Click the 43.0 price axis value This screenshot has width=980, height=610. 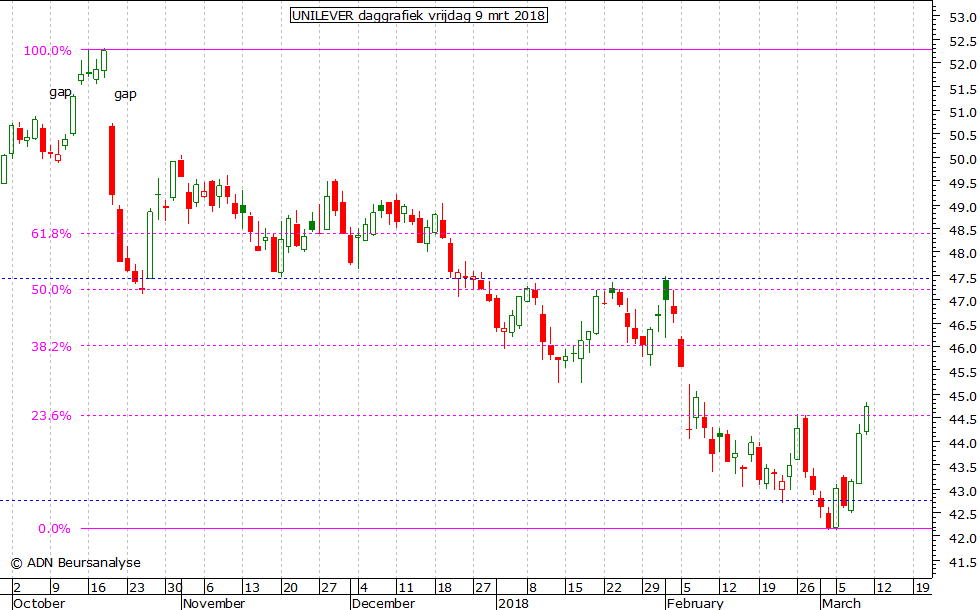point(962,491)
